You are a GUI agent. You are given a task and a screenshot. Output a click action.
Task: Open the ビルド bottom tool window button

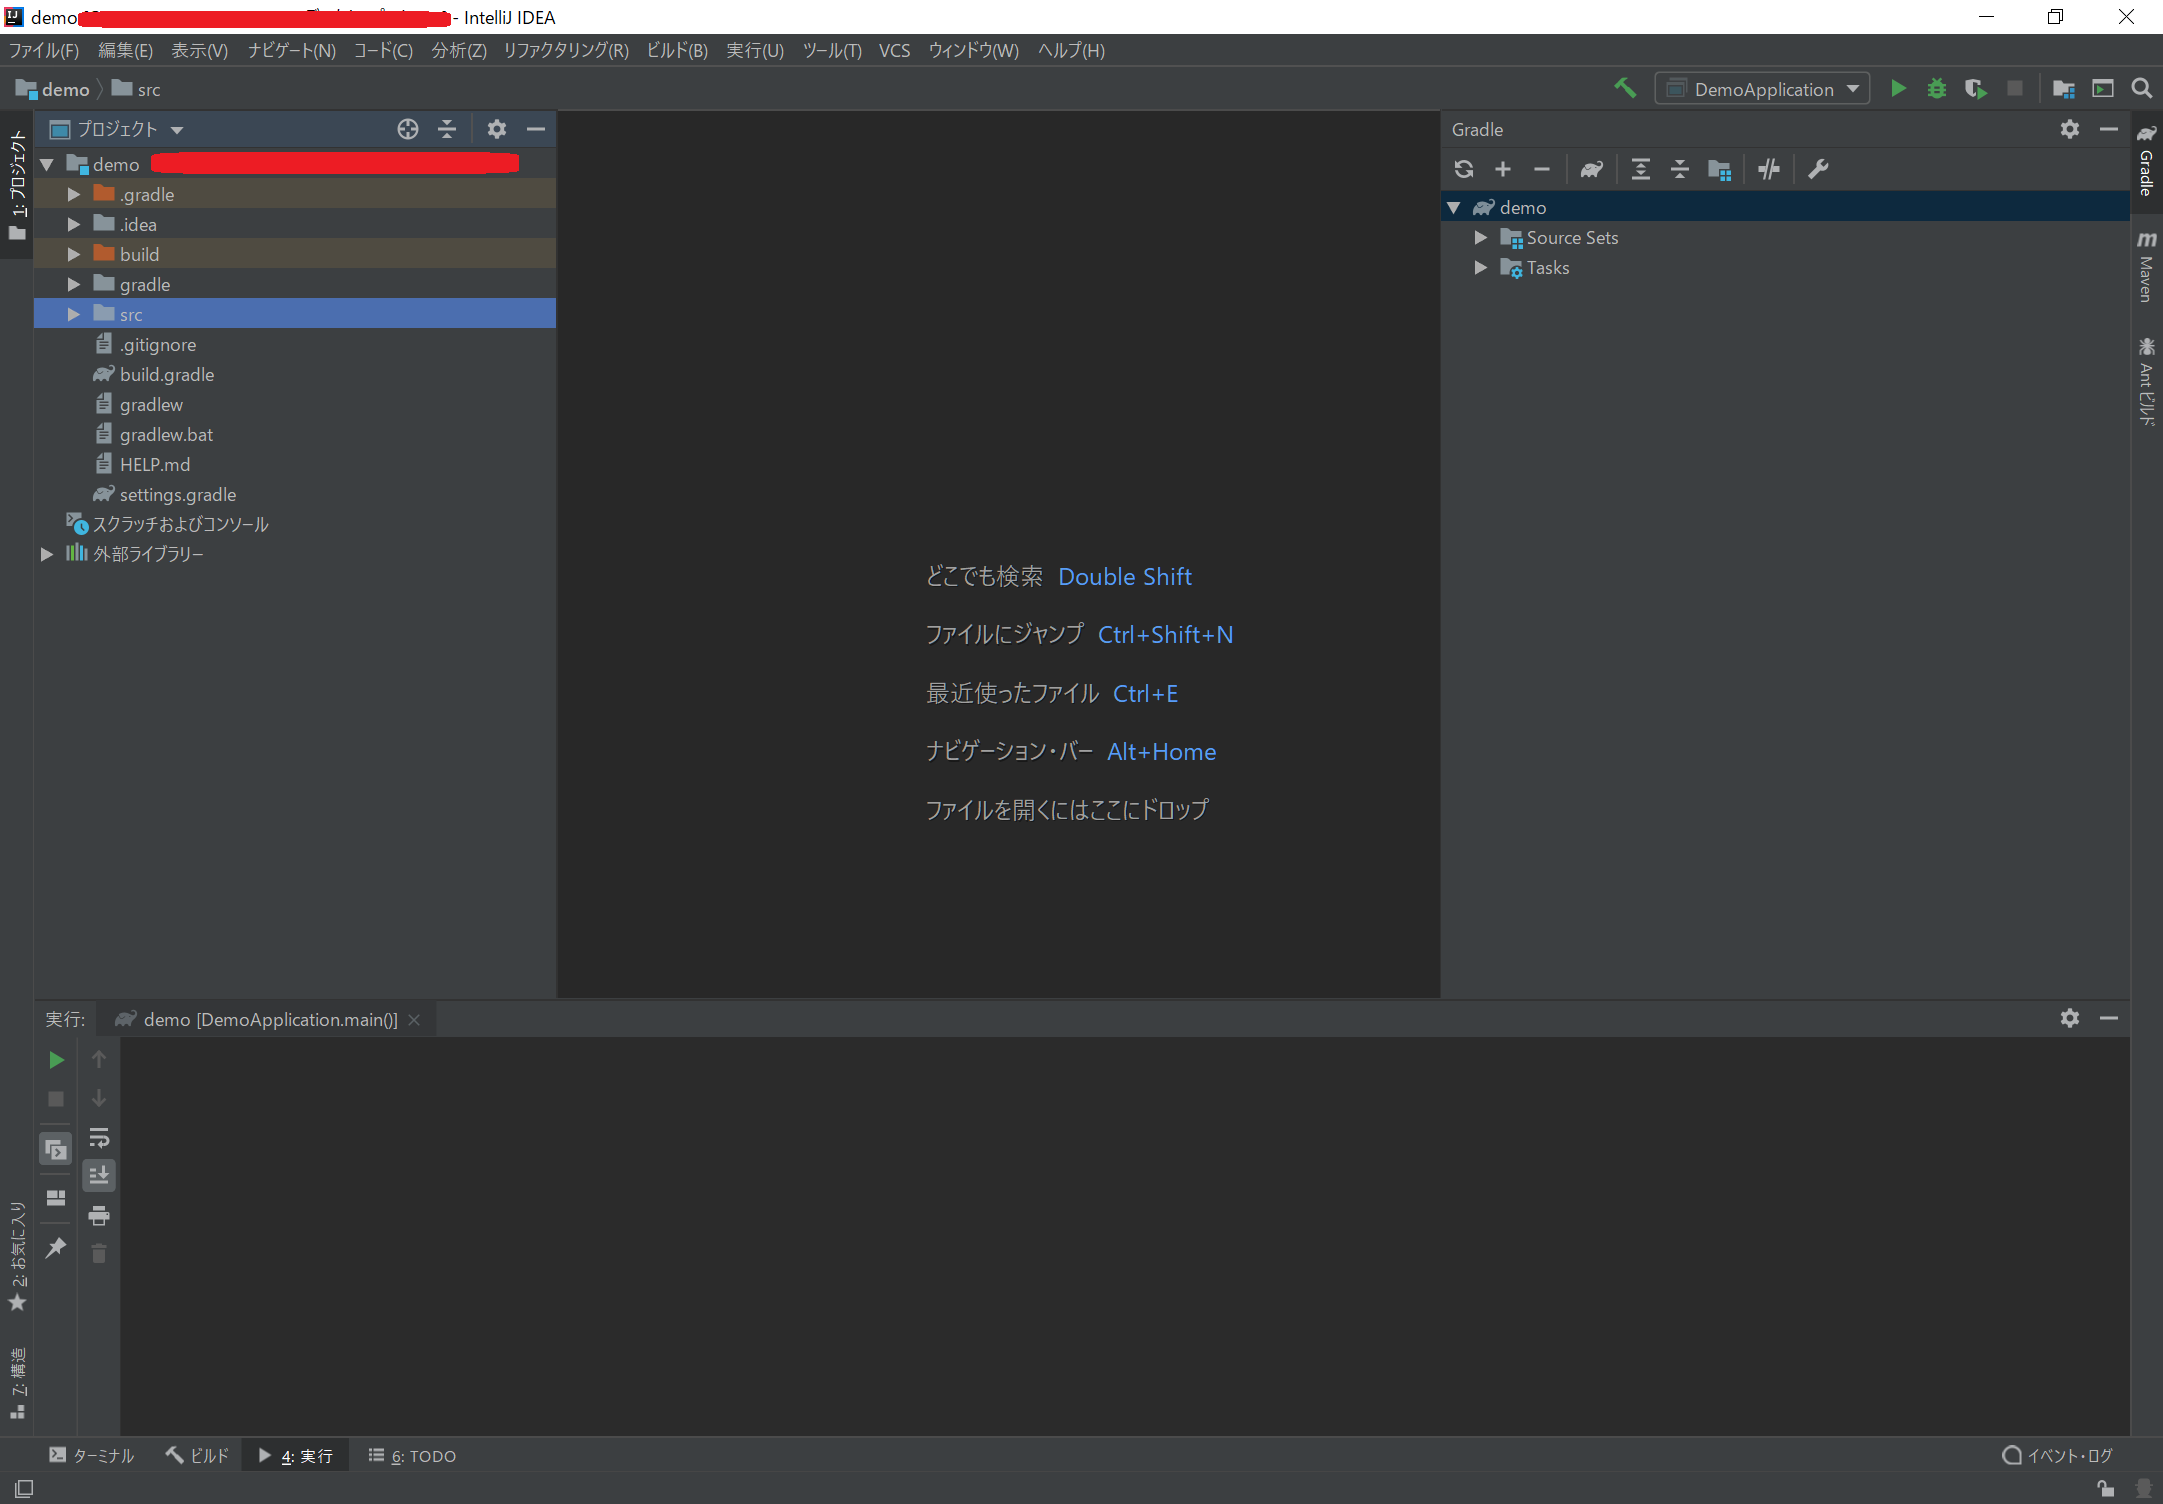point(198,1456)
